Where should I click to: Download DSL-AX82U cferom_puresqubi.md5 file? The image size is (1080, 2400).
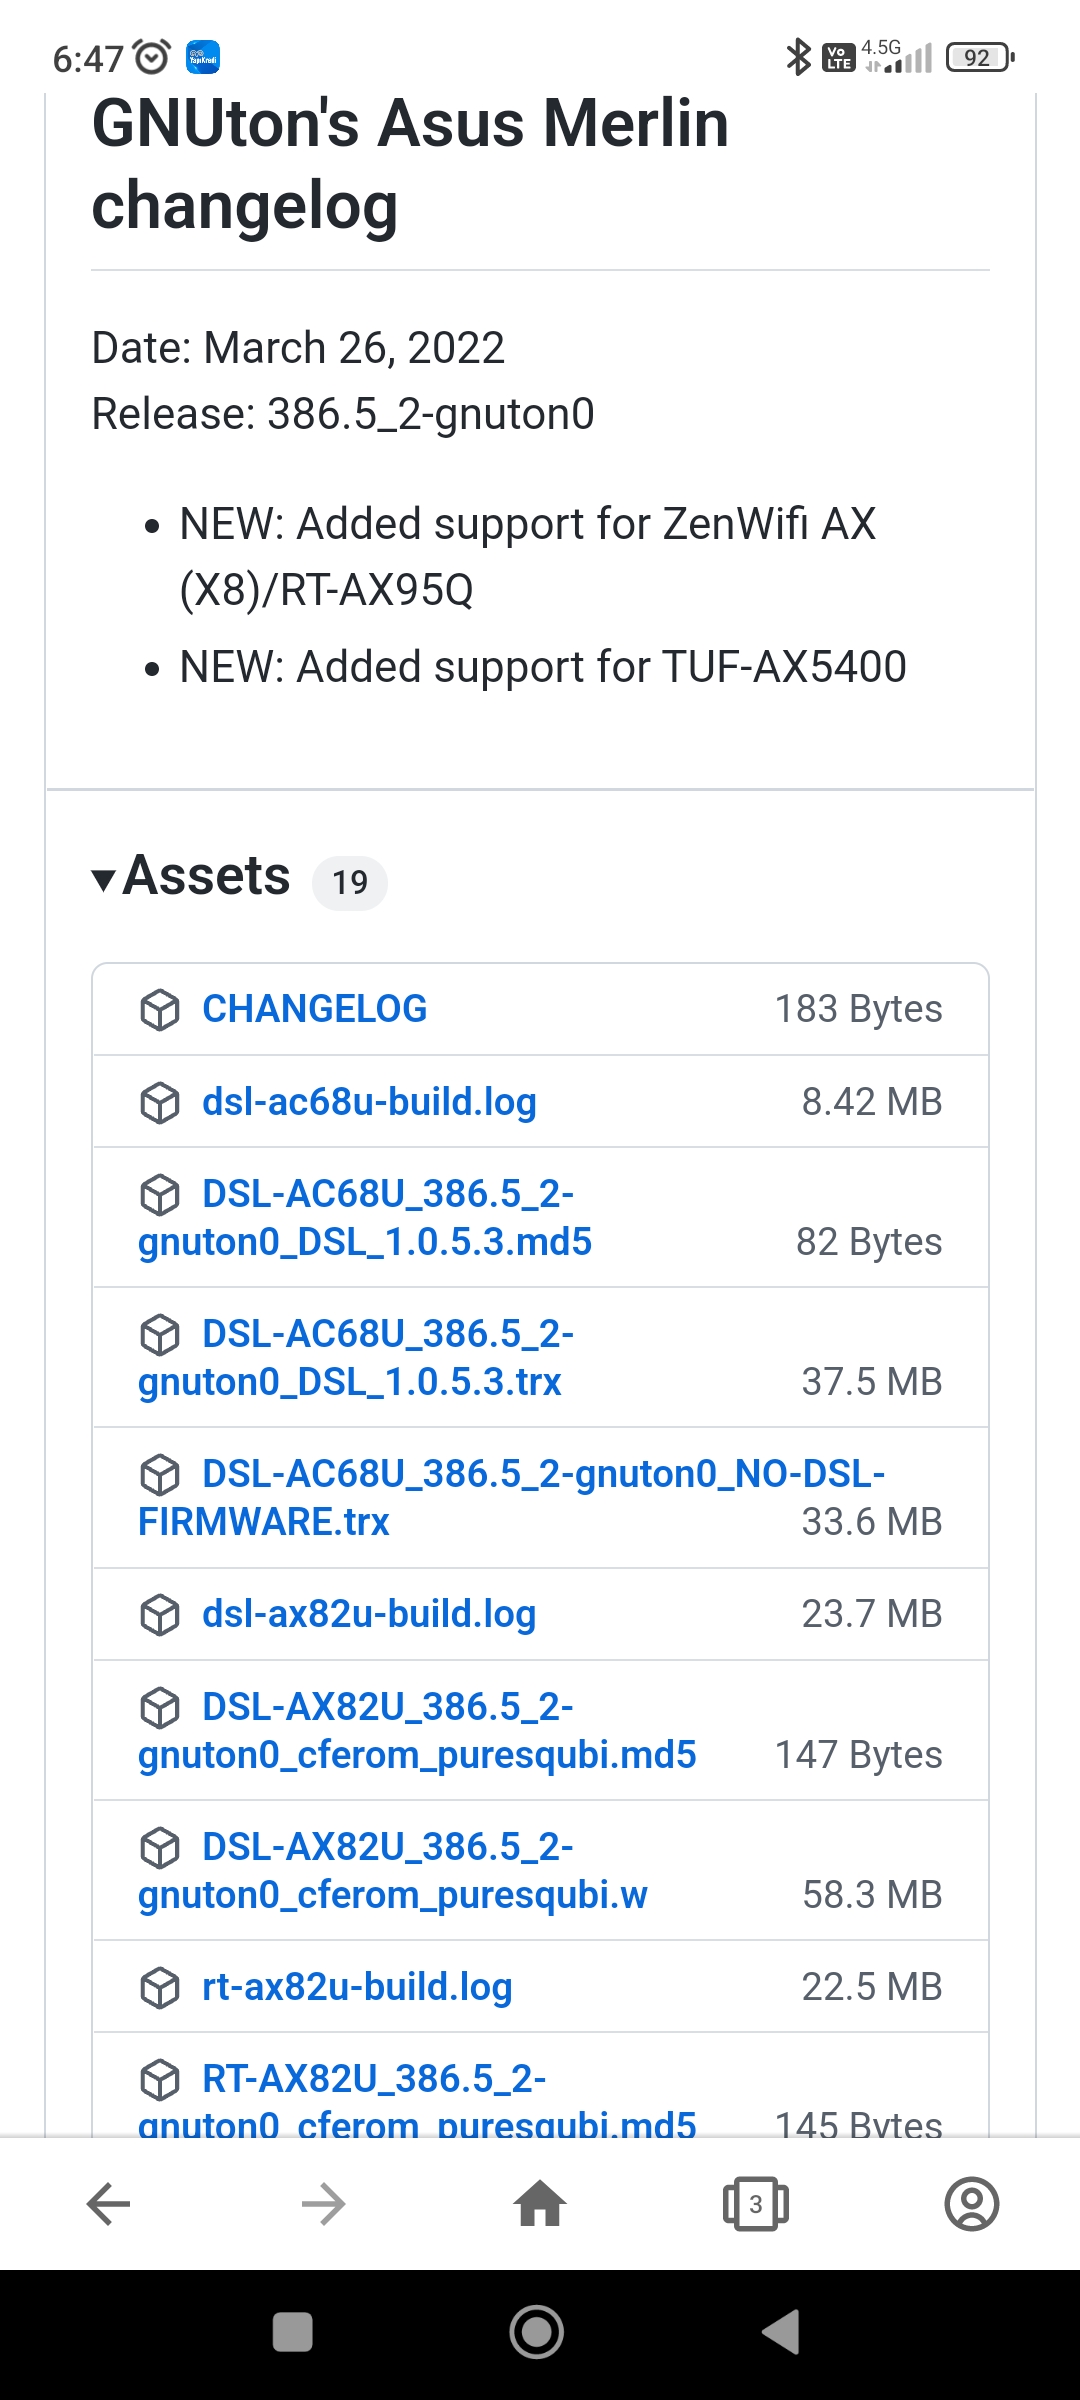point(417,1731)
